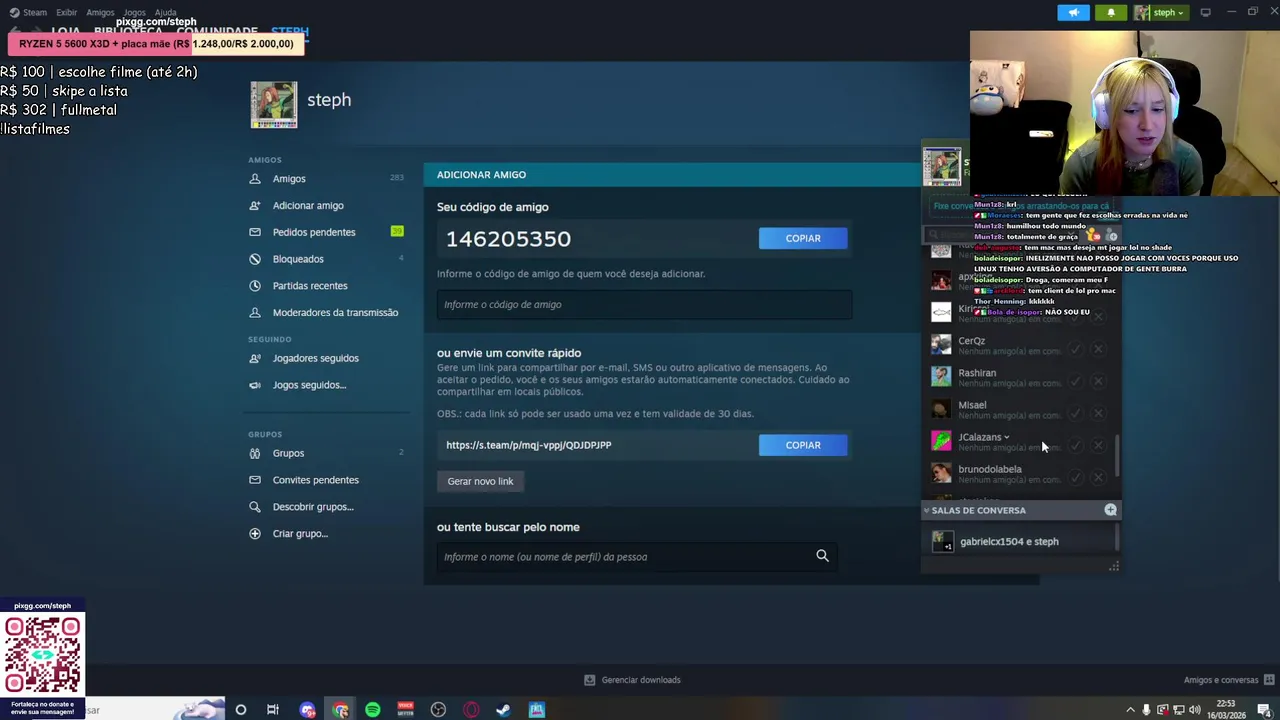
Task: Open Chrome in the taskbar
Action: pos(341,710)
